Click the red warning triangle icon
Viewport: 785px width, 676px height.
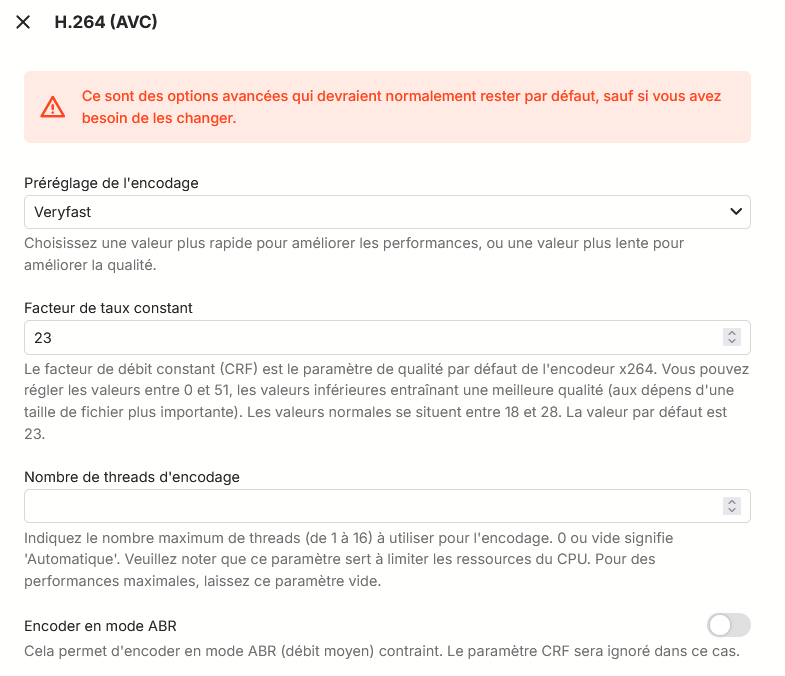(x=52, y=107)
